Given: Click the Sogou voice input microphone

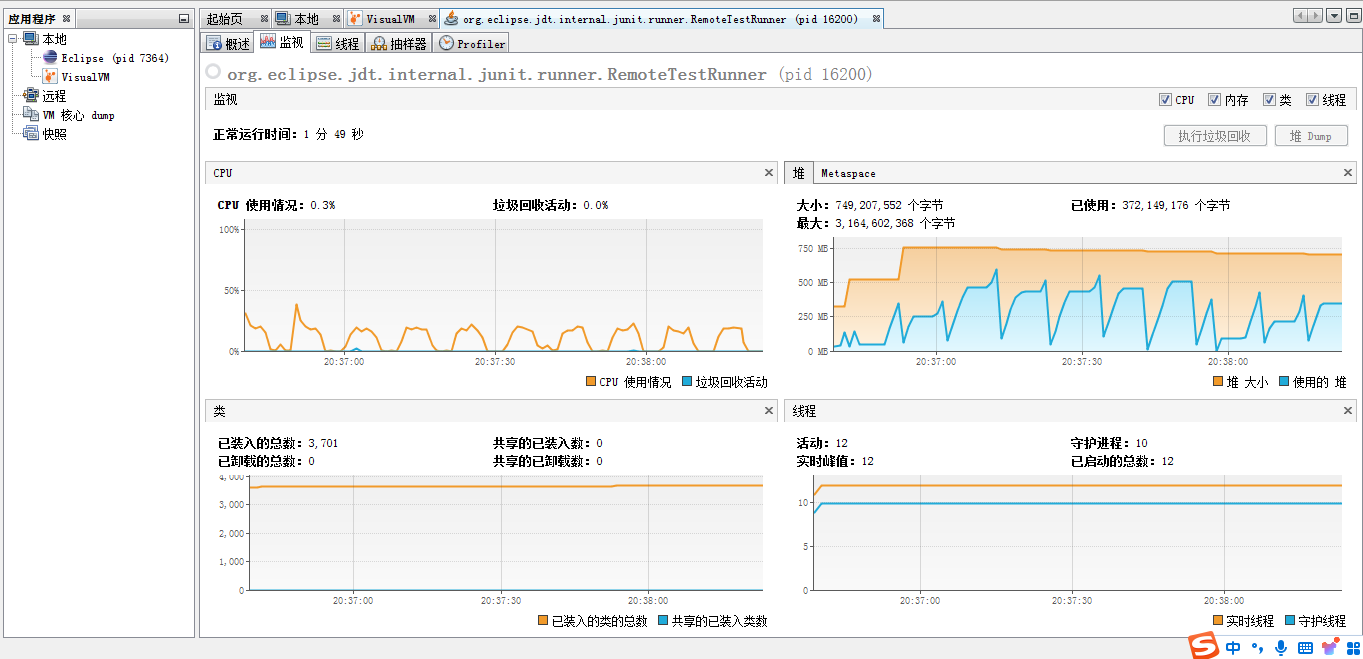Looking at the screenshot, I should (x=1281, y=648).
